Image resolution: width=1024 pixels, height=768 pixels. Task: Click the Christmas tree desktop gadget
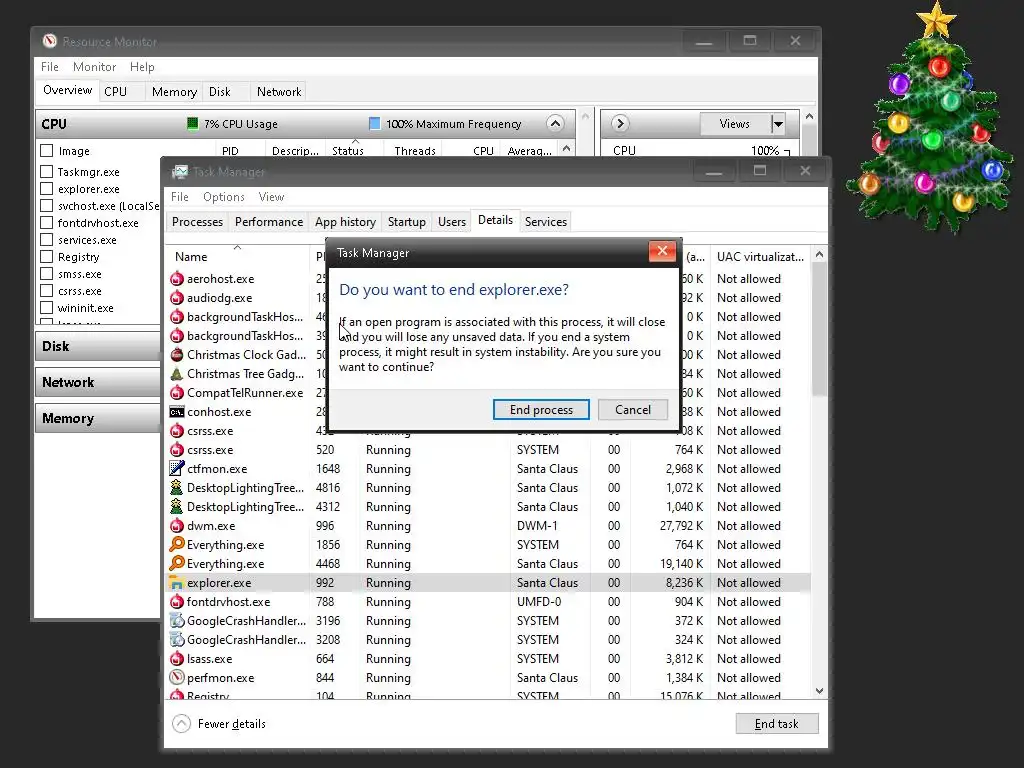pyautogui.click(x=931, y=121)
